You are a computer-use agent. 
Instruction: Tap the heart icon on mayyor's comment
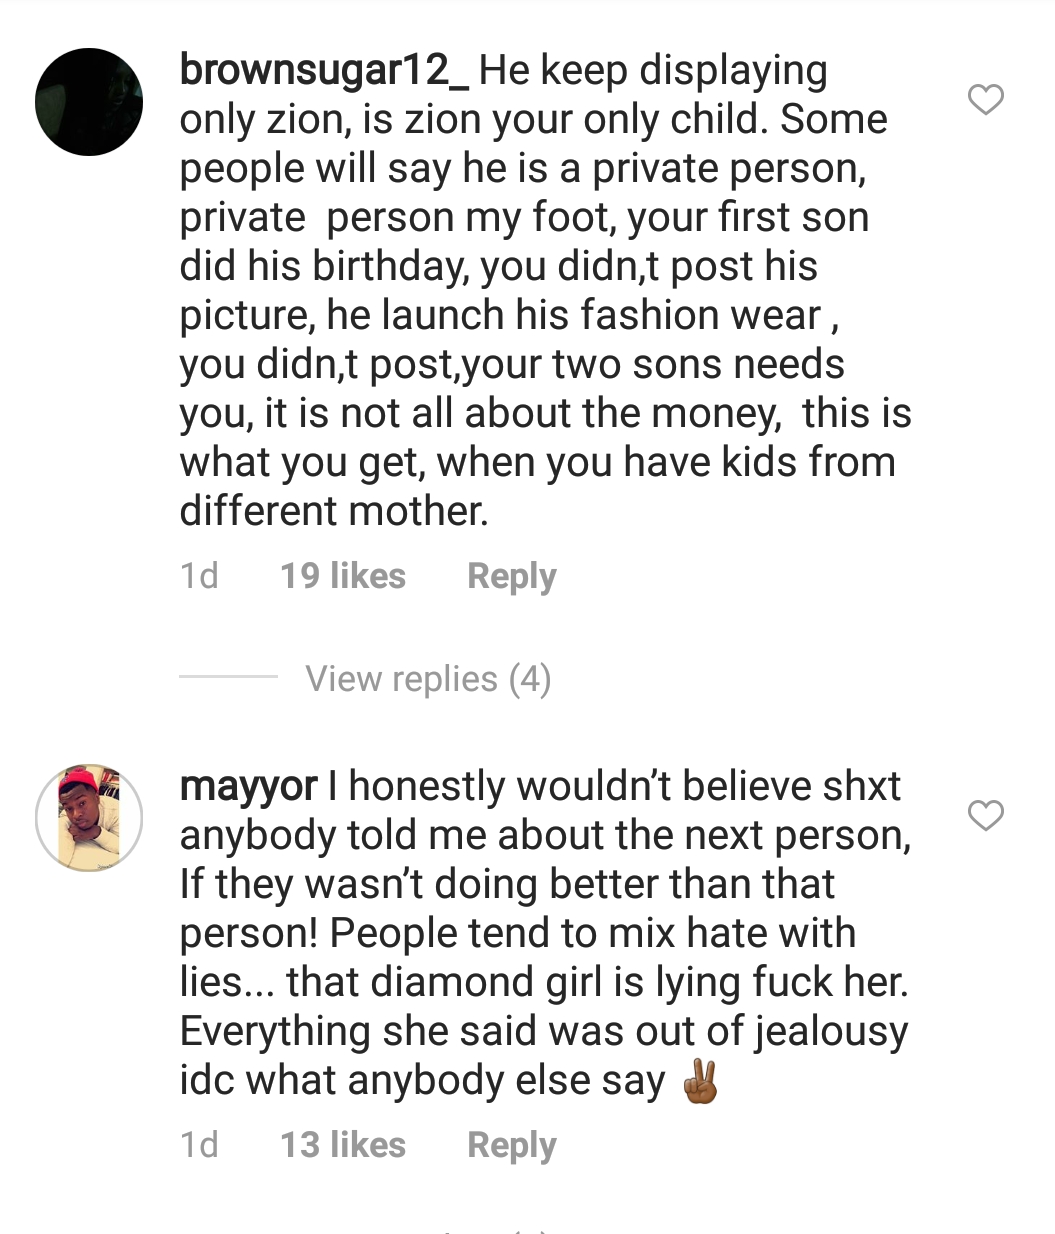click(986, 816)
